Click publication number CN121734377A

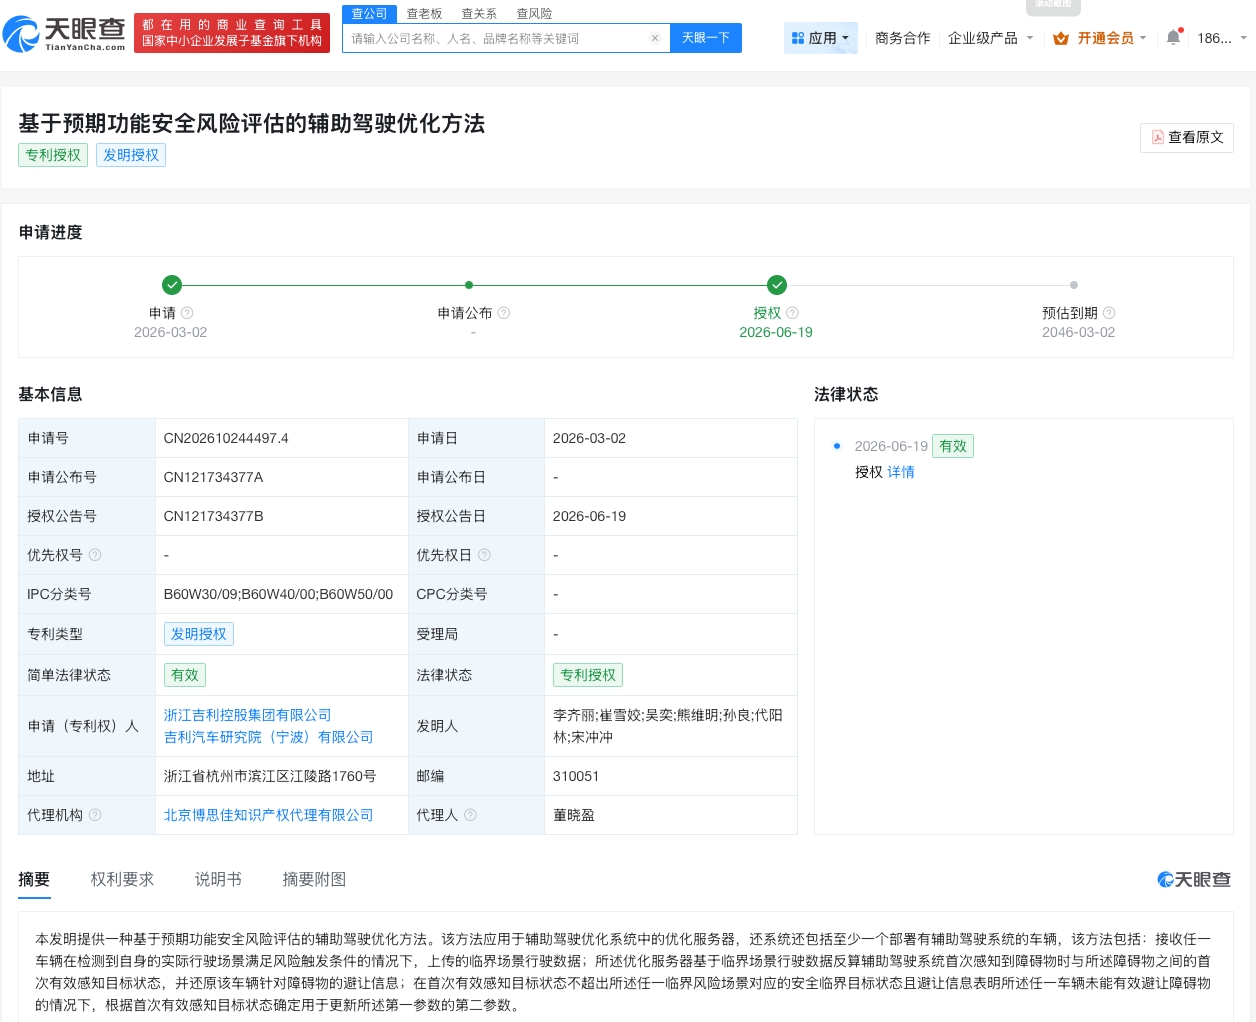click(213, 477)
